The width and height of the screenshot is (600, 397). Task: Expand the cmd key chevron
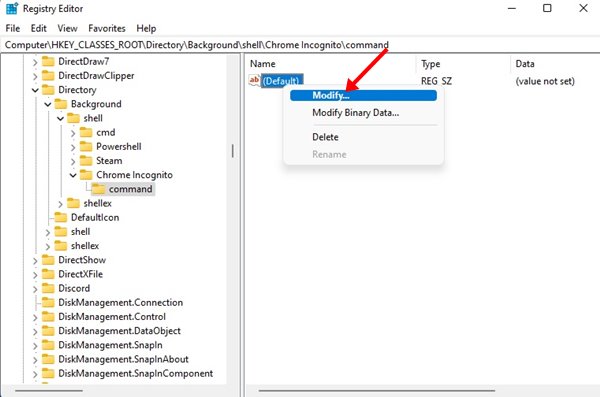tap(73, 133)
